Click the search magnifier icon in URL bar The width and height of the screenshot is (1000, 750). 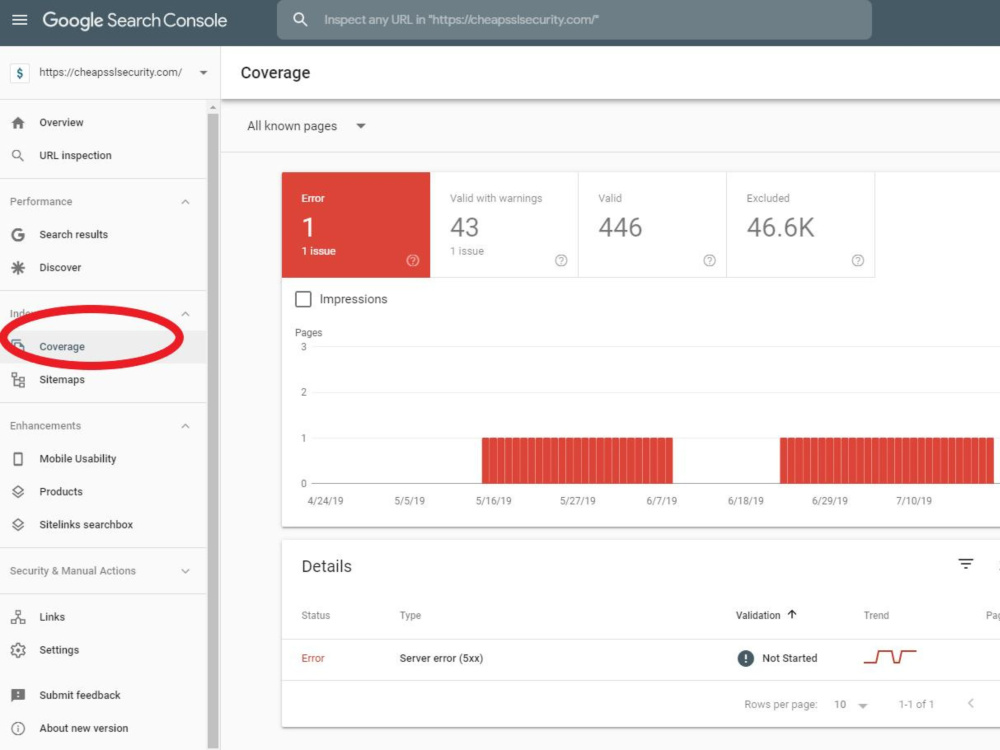(x=300, y=20)
